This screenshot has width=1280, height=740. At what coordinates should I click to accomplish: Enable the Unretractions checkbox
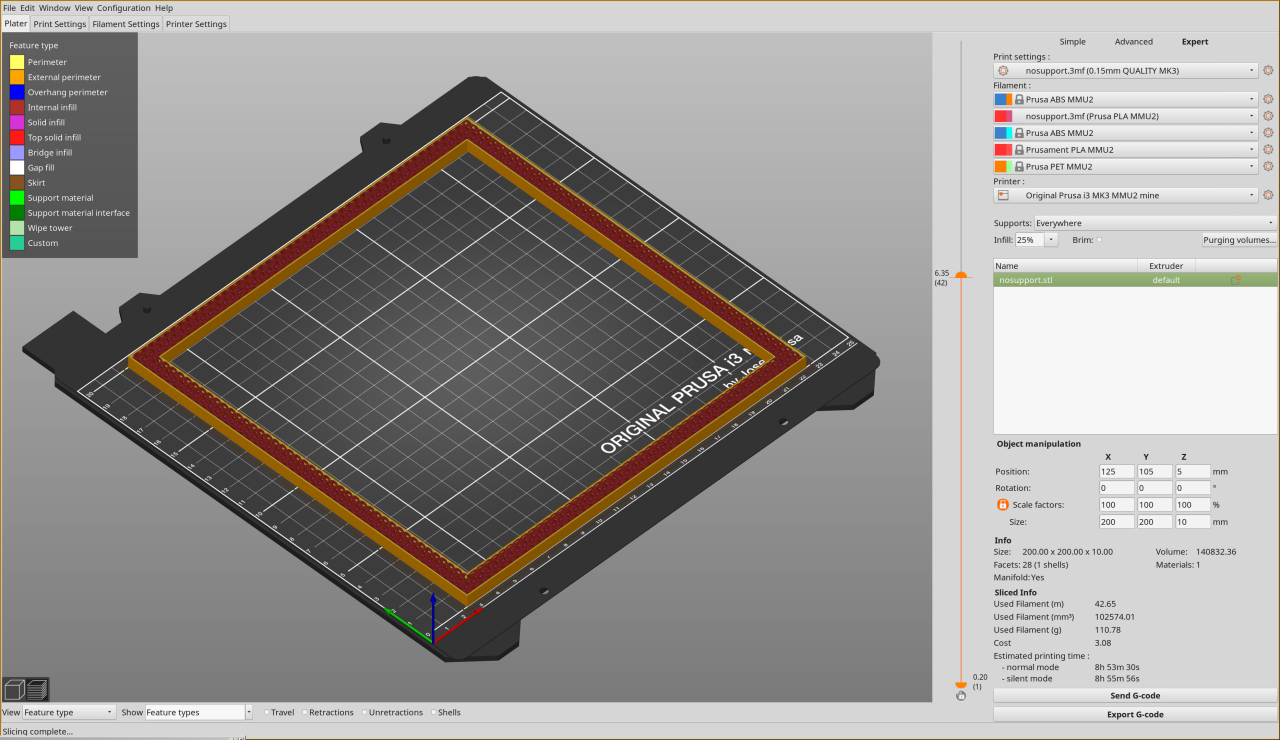364,713
